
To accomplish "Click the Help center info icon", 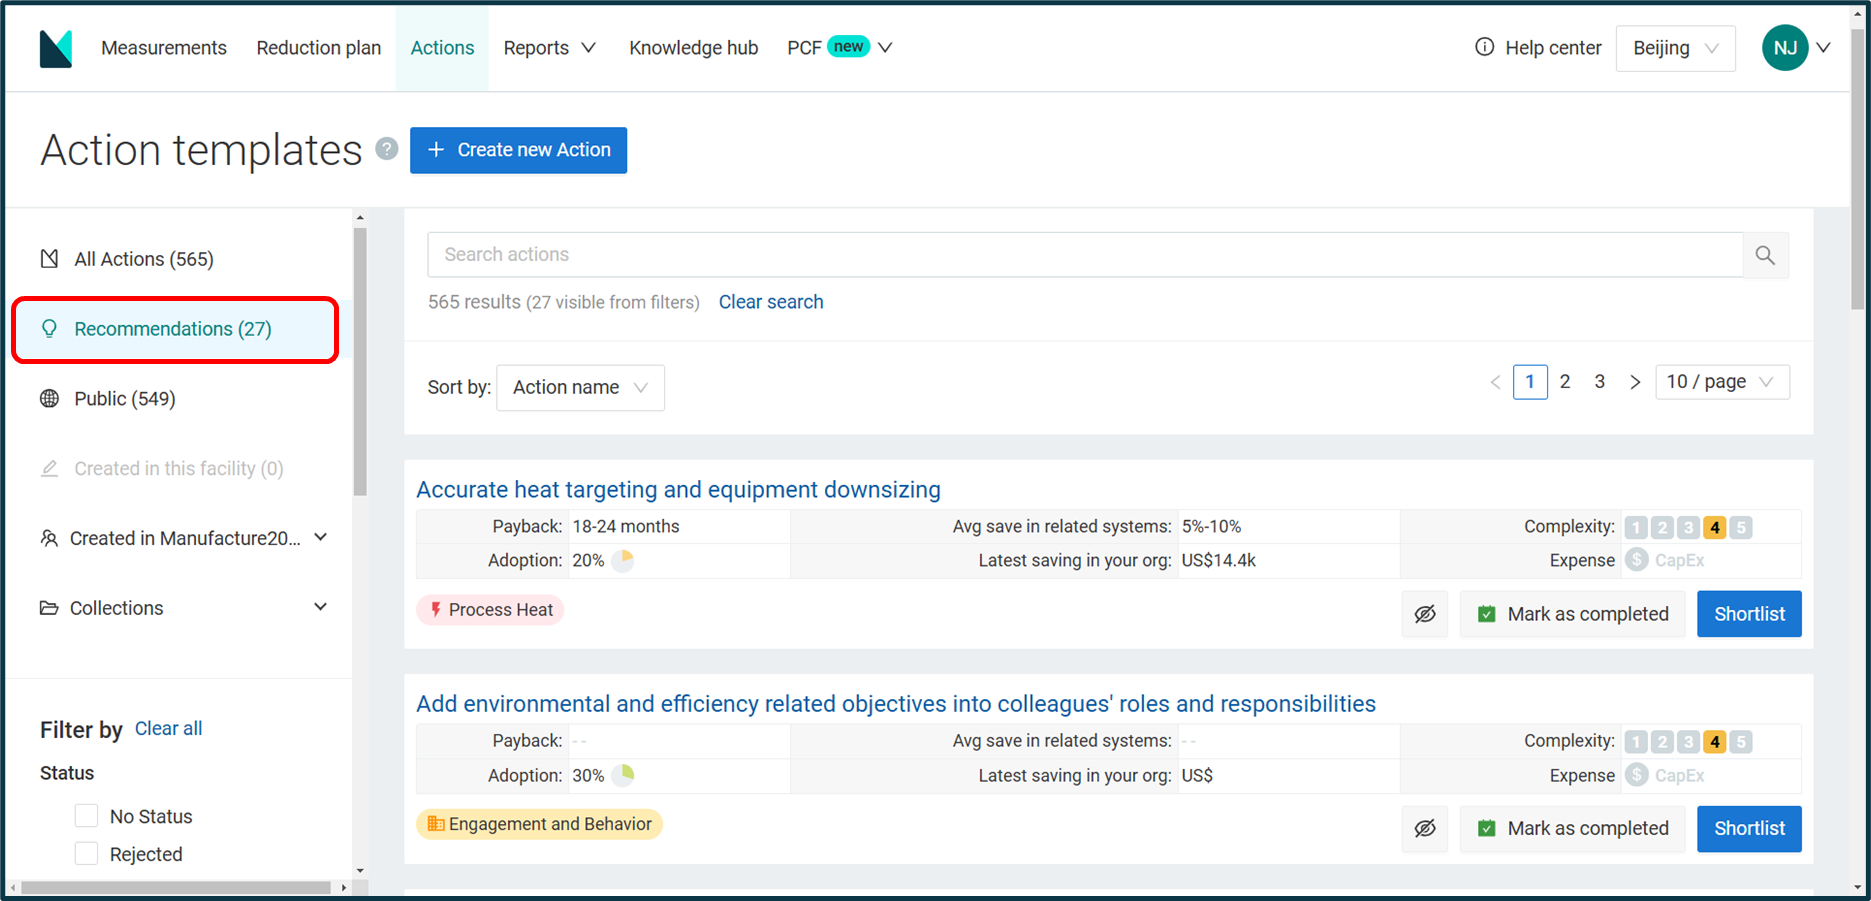I will [1485, 47].
